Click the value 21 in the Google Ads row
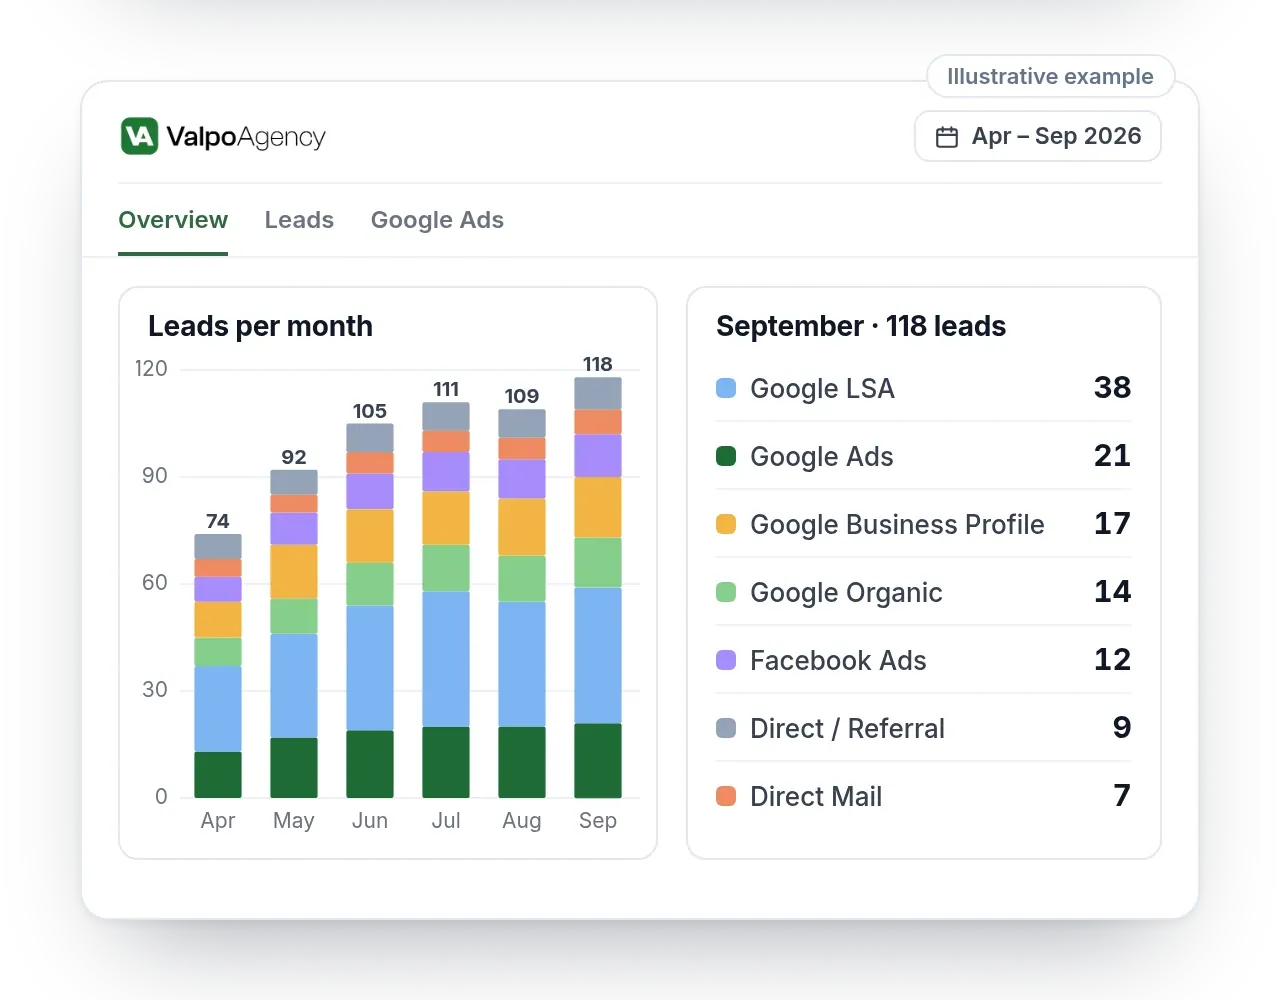The height and width of the screenshot is (1000, 1280). [x=1112, y=455]
